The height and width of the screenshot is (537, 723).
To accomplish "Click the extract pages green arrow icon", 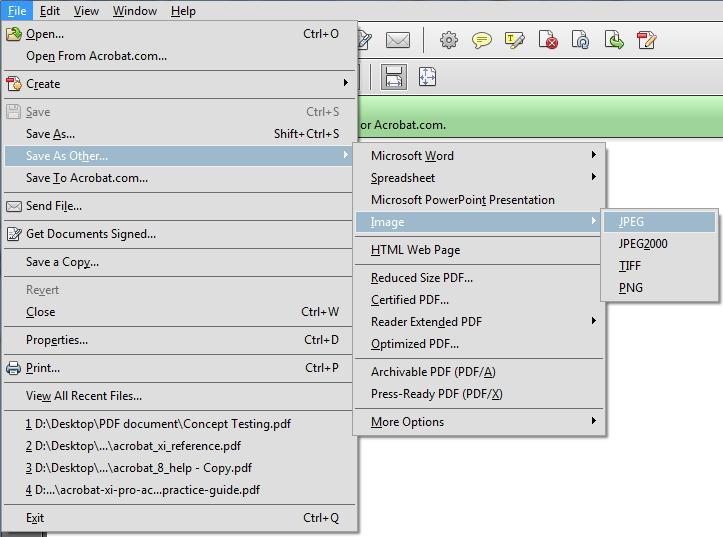I will tap(614, 40).
